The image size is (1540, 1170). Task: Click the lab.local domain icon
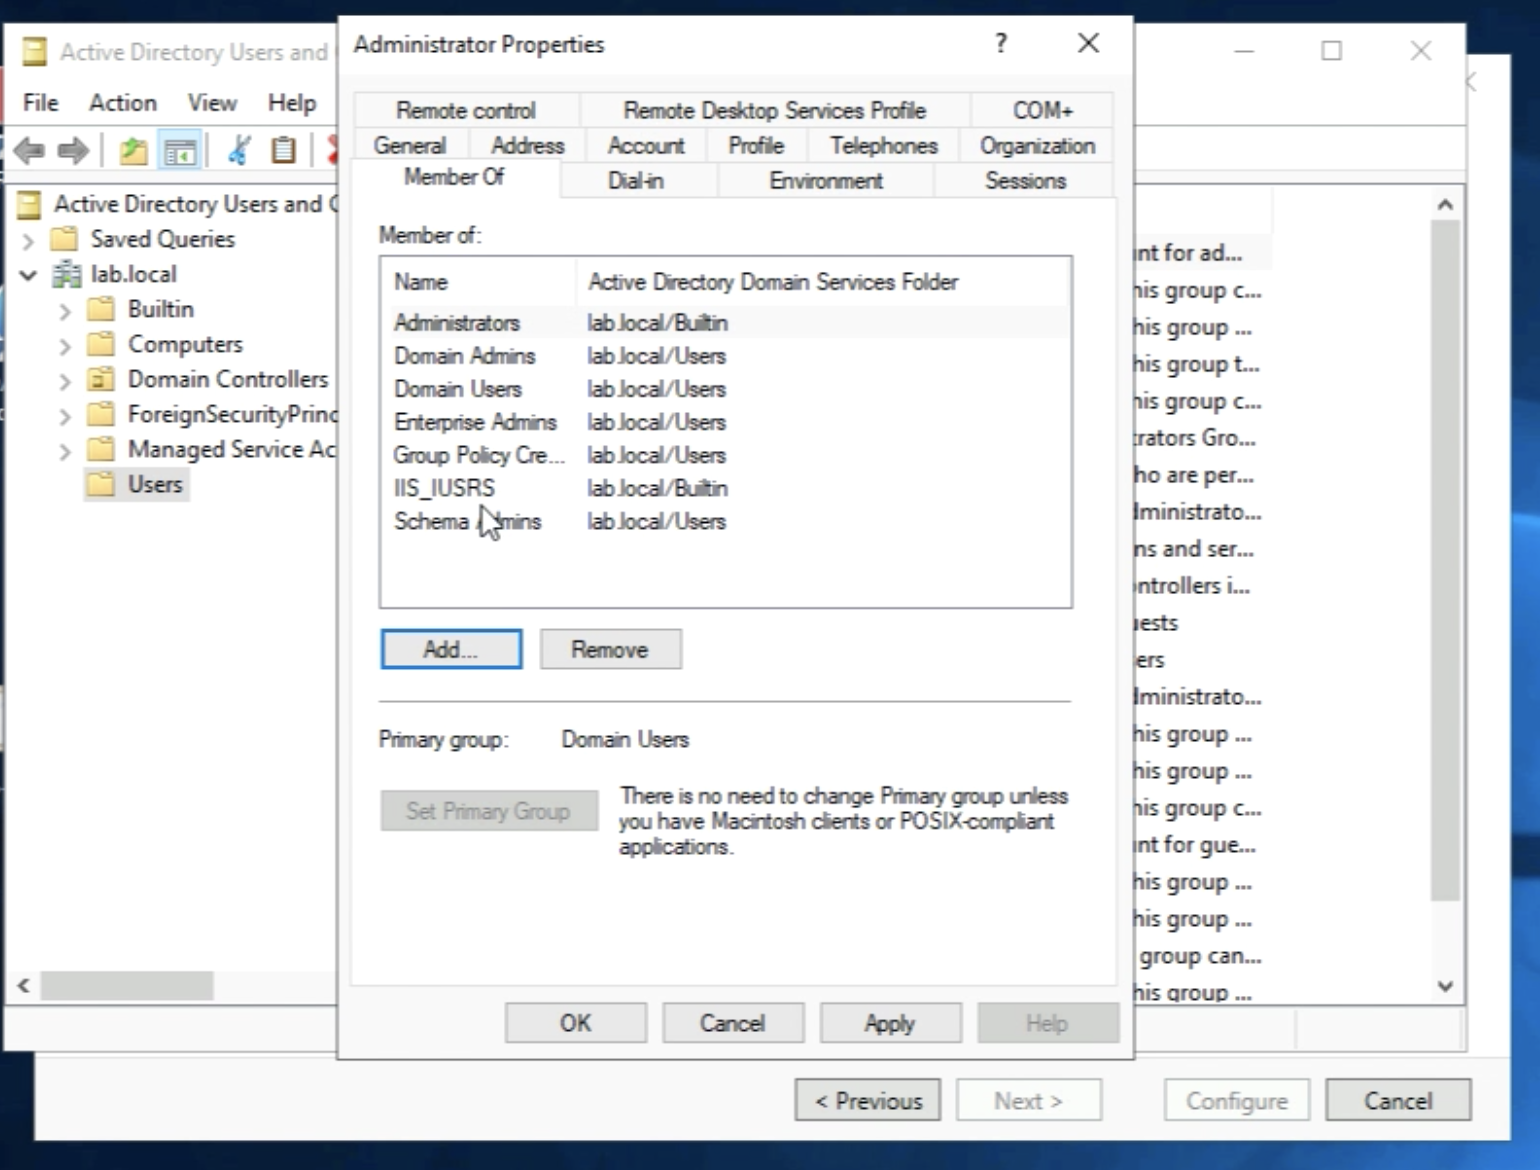point(67,274)
